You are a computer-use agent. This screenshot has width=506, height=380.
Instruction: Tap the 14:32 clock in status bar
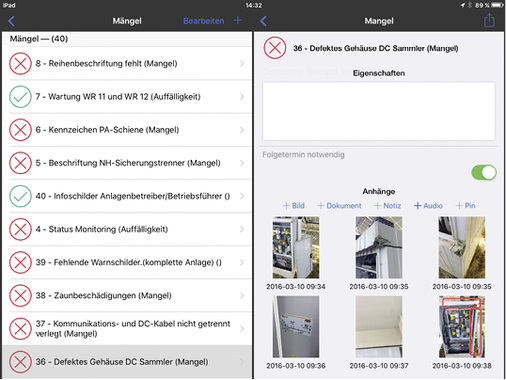pyautogui.click(x=254, y=5)
